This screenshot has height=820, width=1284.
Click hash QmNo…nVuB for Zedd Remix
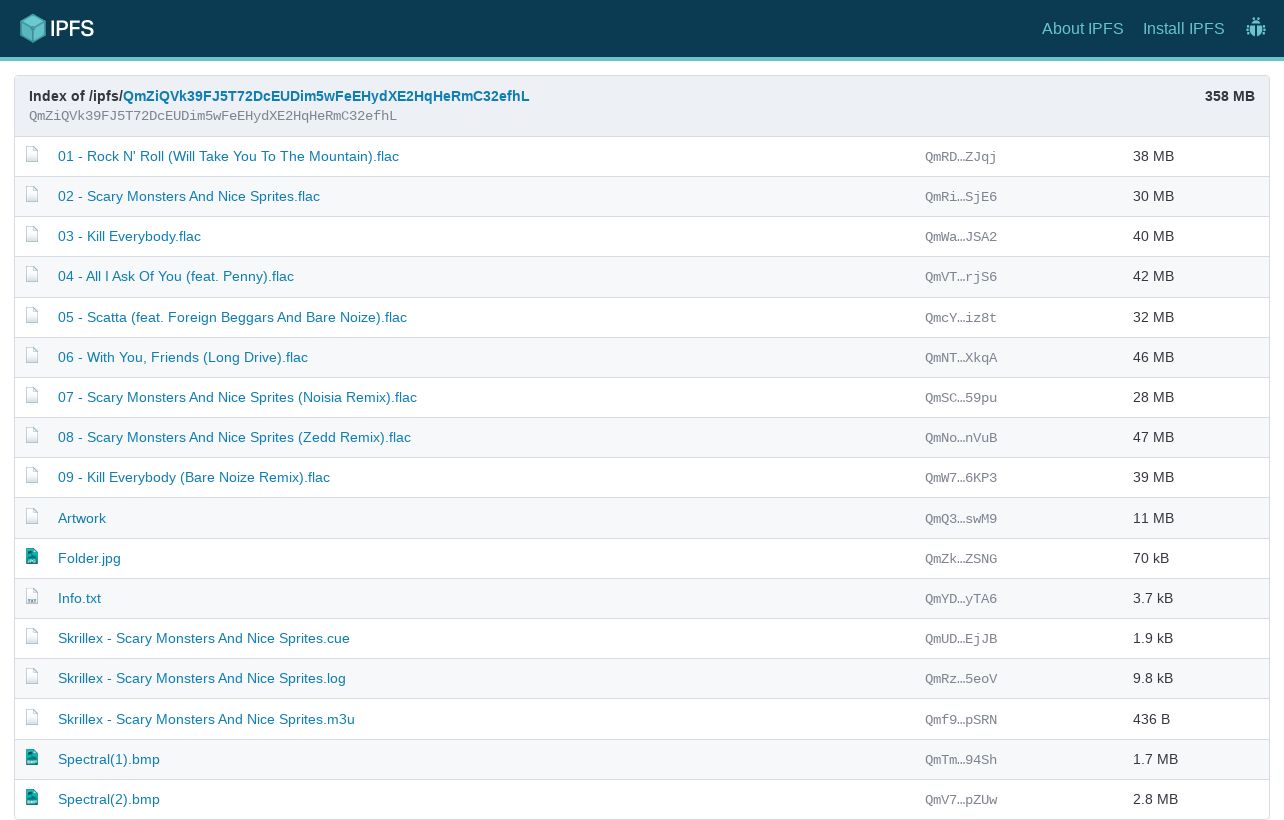961,438
